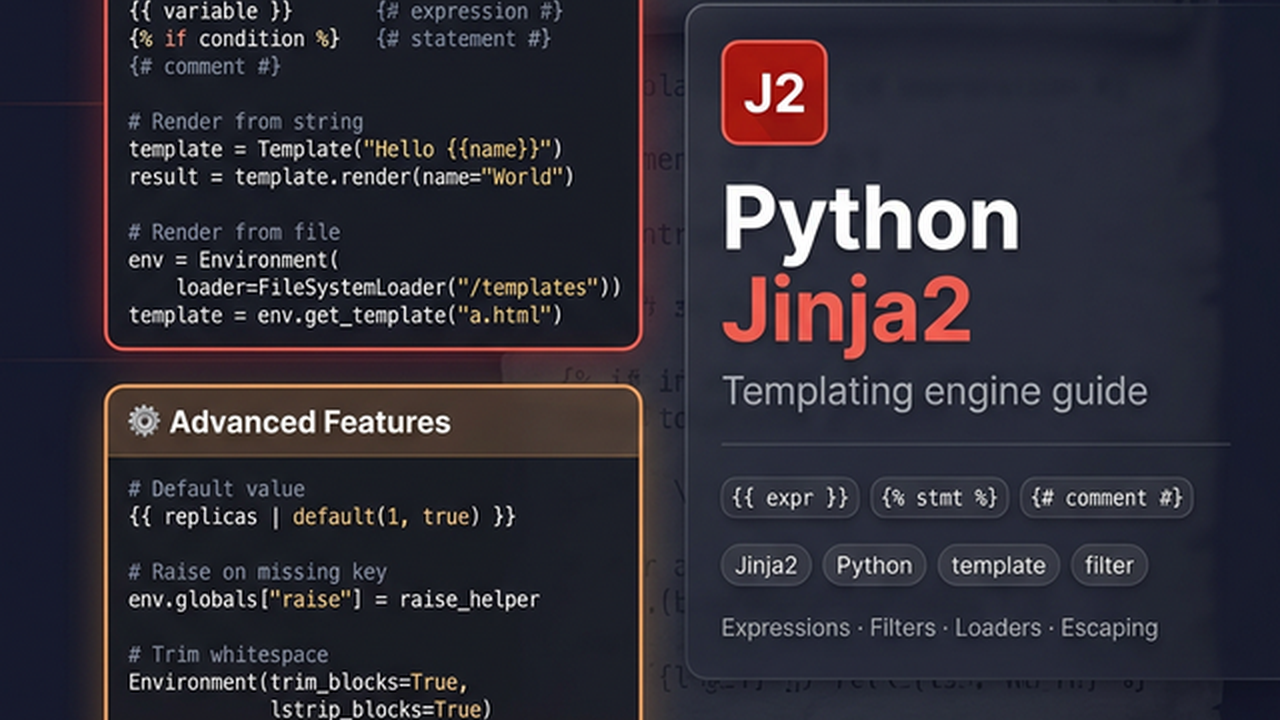1280x720 pixels.
Task: Choose the template keyword pill
Action: [998, 565]
